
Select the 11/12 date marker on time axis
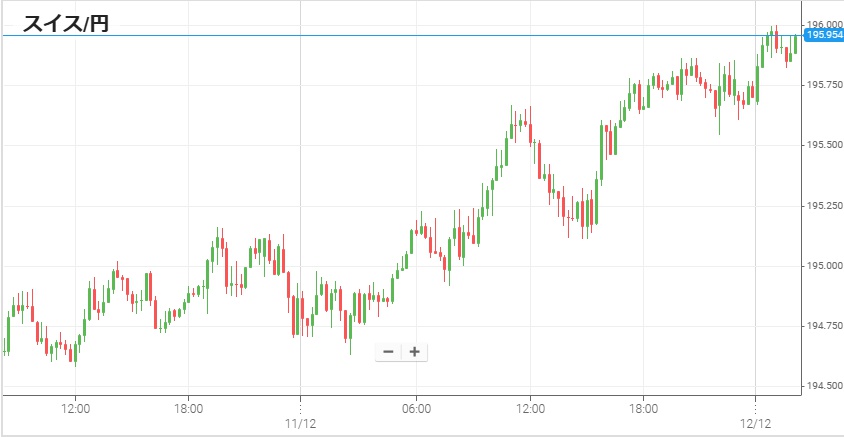pyautogui.click(x=301, y=423)
